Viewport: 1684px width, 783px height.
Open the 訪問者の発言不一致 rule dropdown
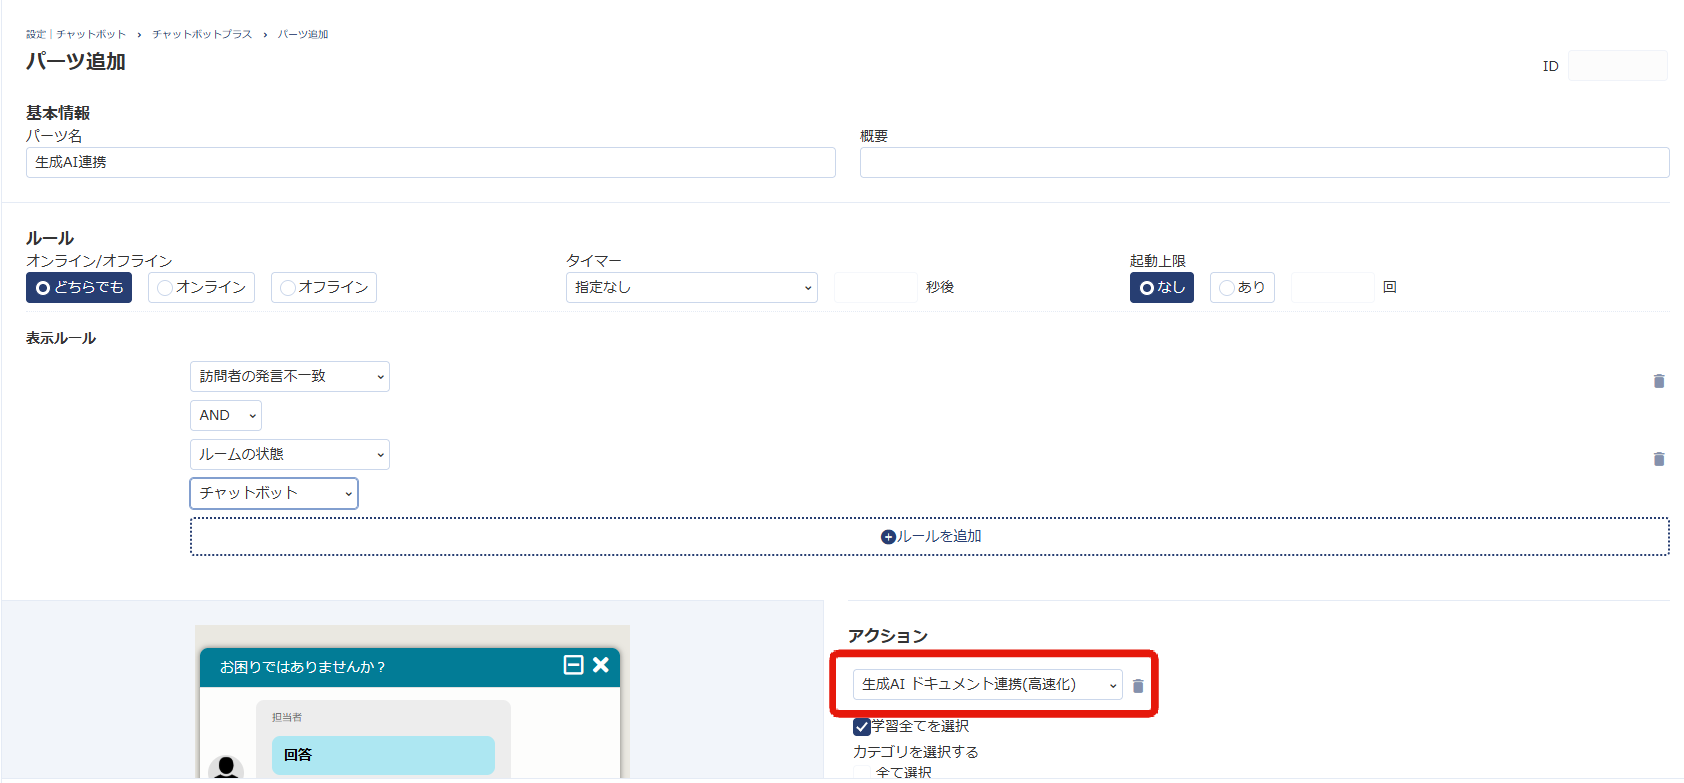(x=289, y=377)
